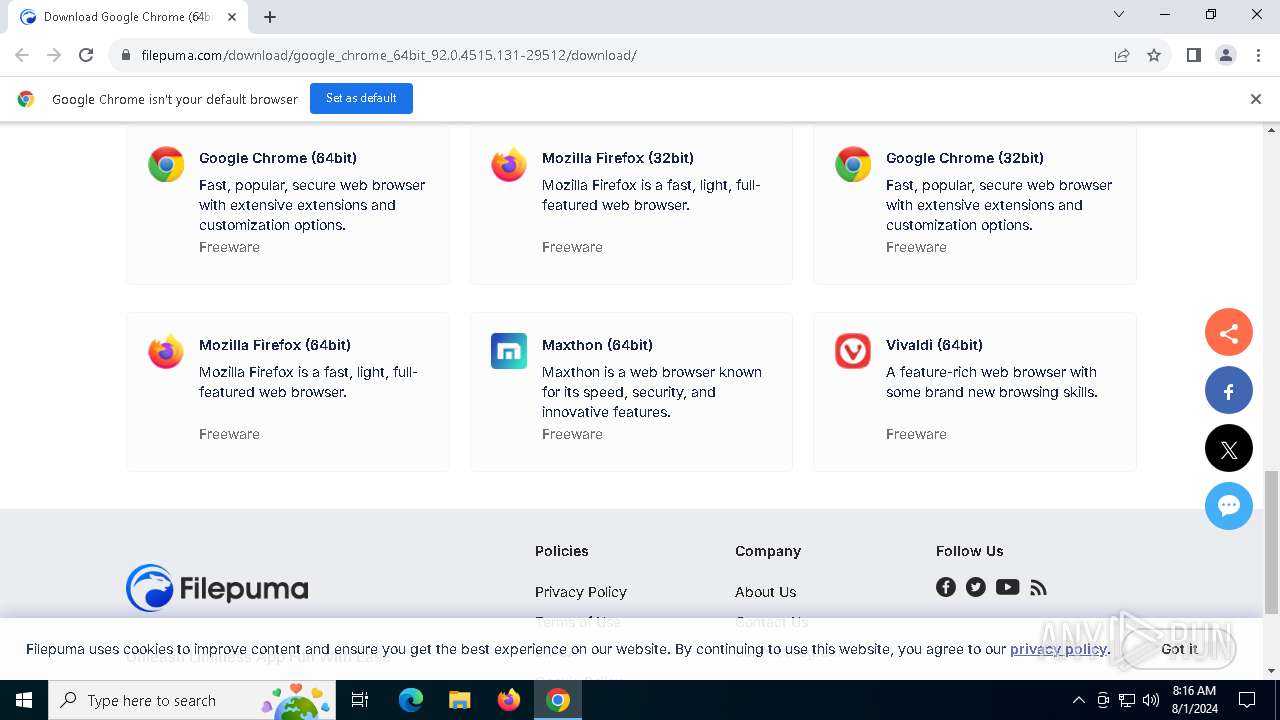Share page via Facebook floating button
Image resolution: width=1280 pixels, height=720 pixels.
[x=1229, y=391]
